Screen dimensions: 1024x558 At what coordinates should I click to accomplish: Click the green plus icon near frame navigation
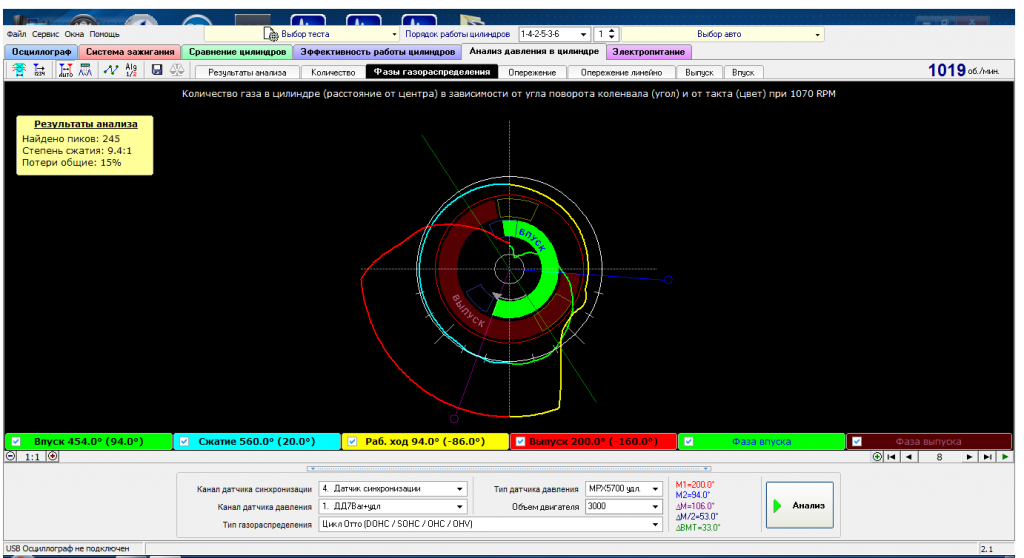click(x=877, y=457)
